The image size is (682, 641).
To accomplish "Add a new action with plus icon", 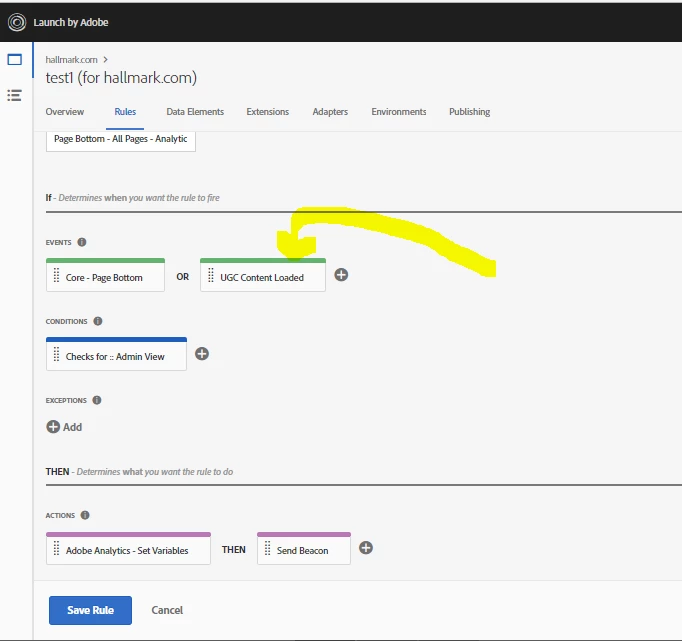I will (366, 548).
